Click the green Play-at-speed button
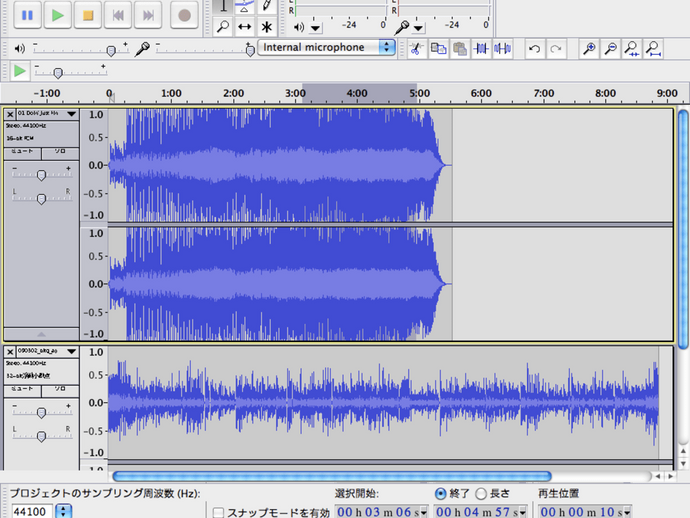 (x=19, y=71)
